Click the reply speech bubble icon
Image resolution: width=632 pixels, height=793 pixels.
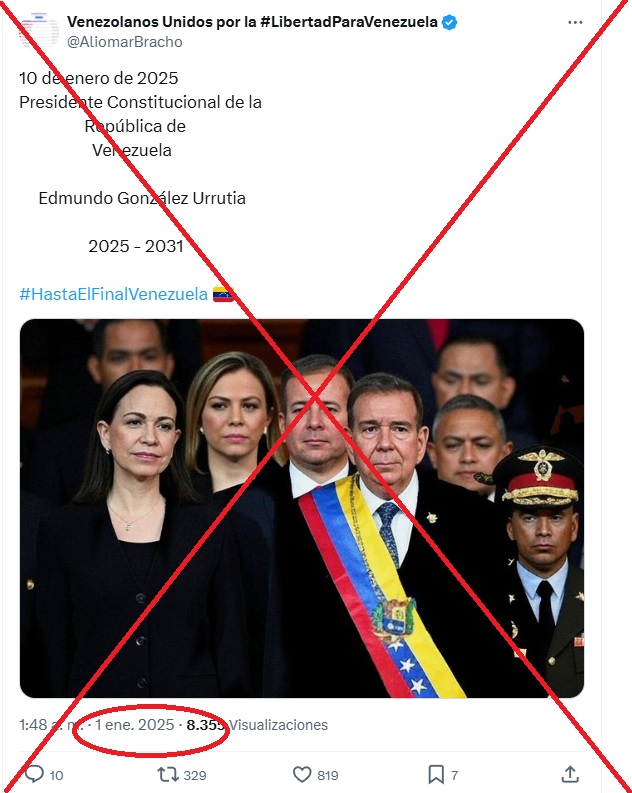pos(34,774)
